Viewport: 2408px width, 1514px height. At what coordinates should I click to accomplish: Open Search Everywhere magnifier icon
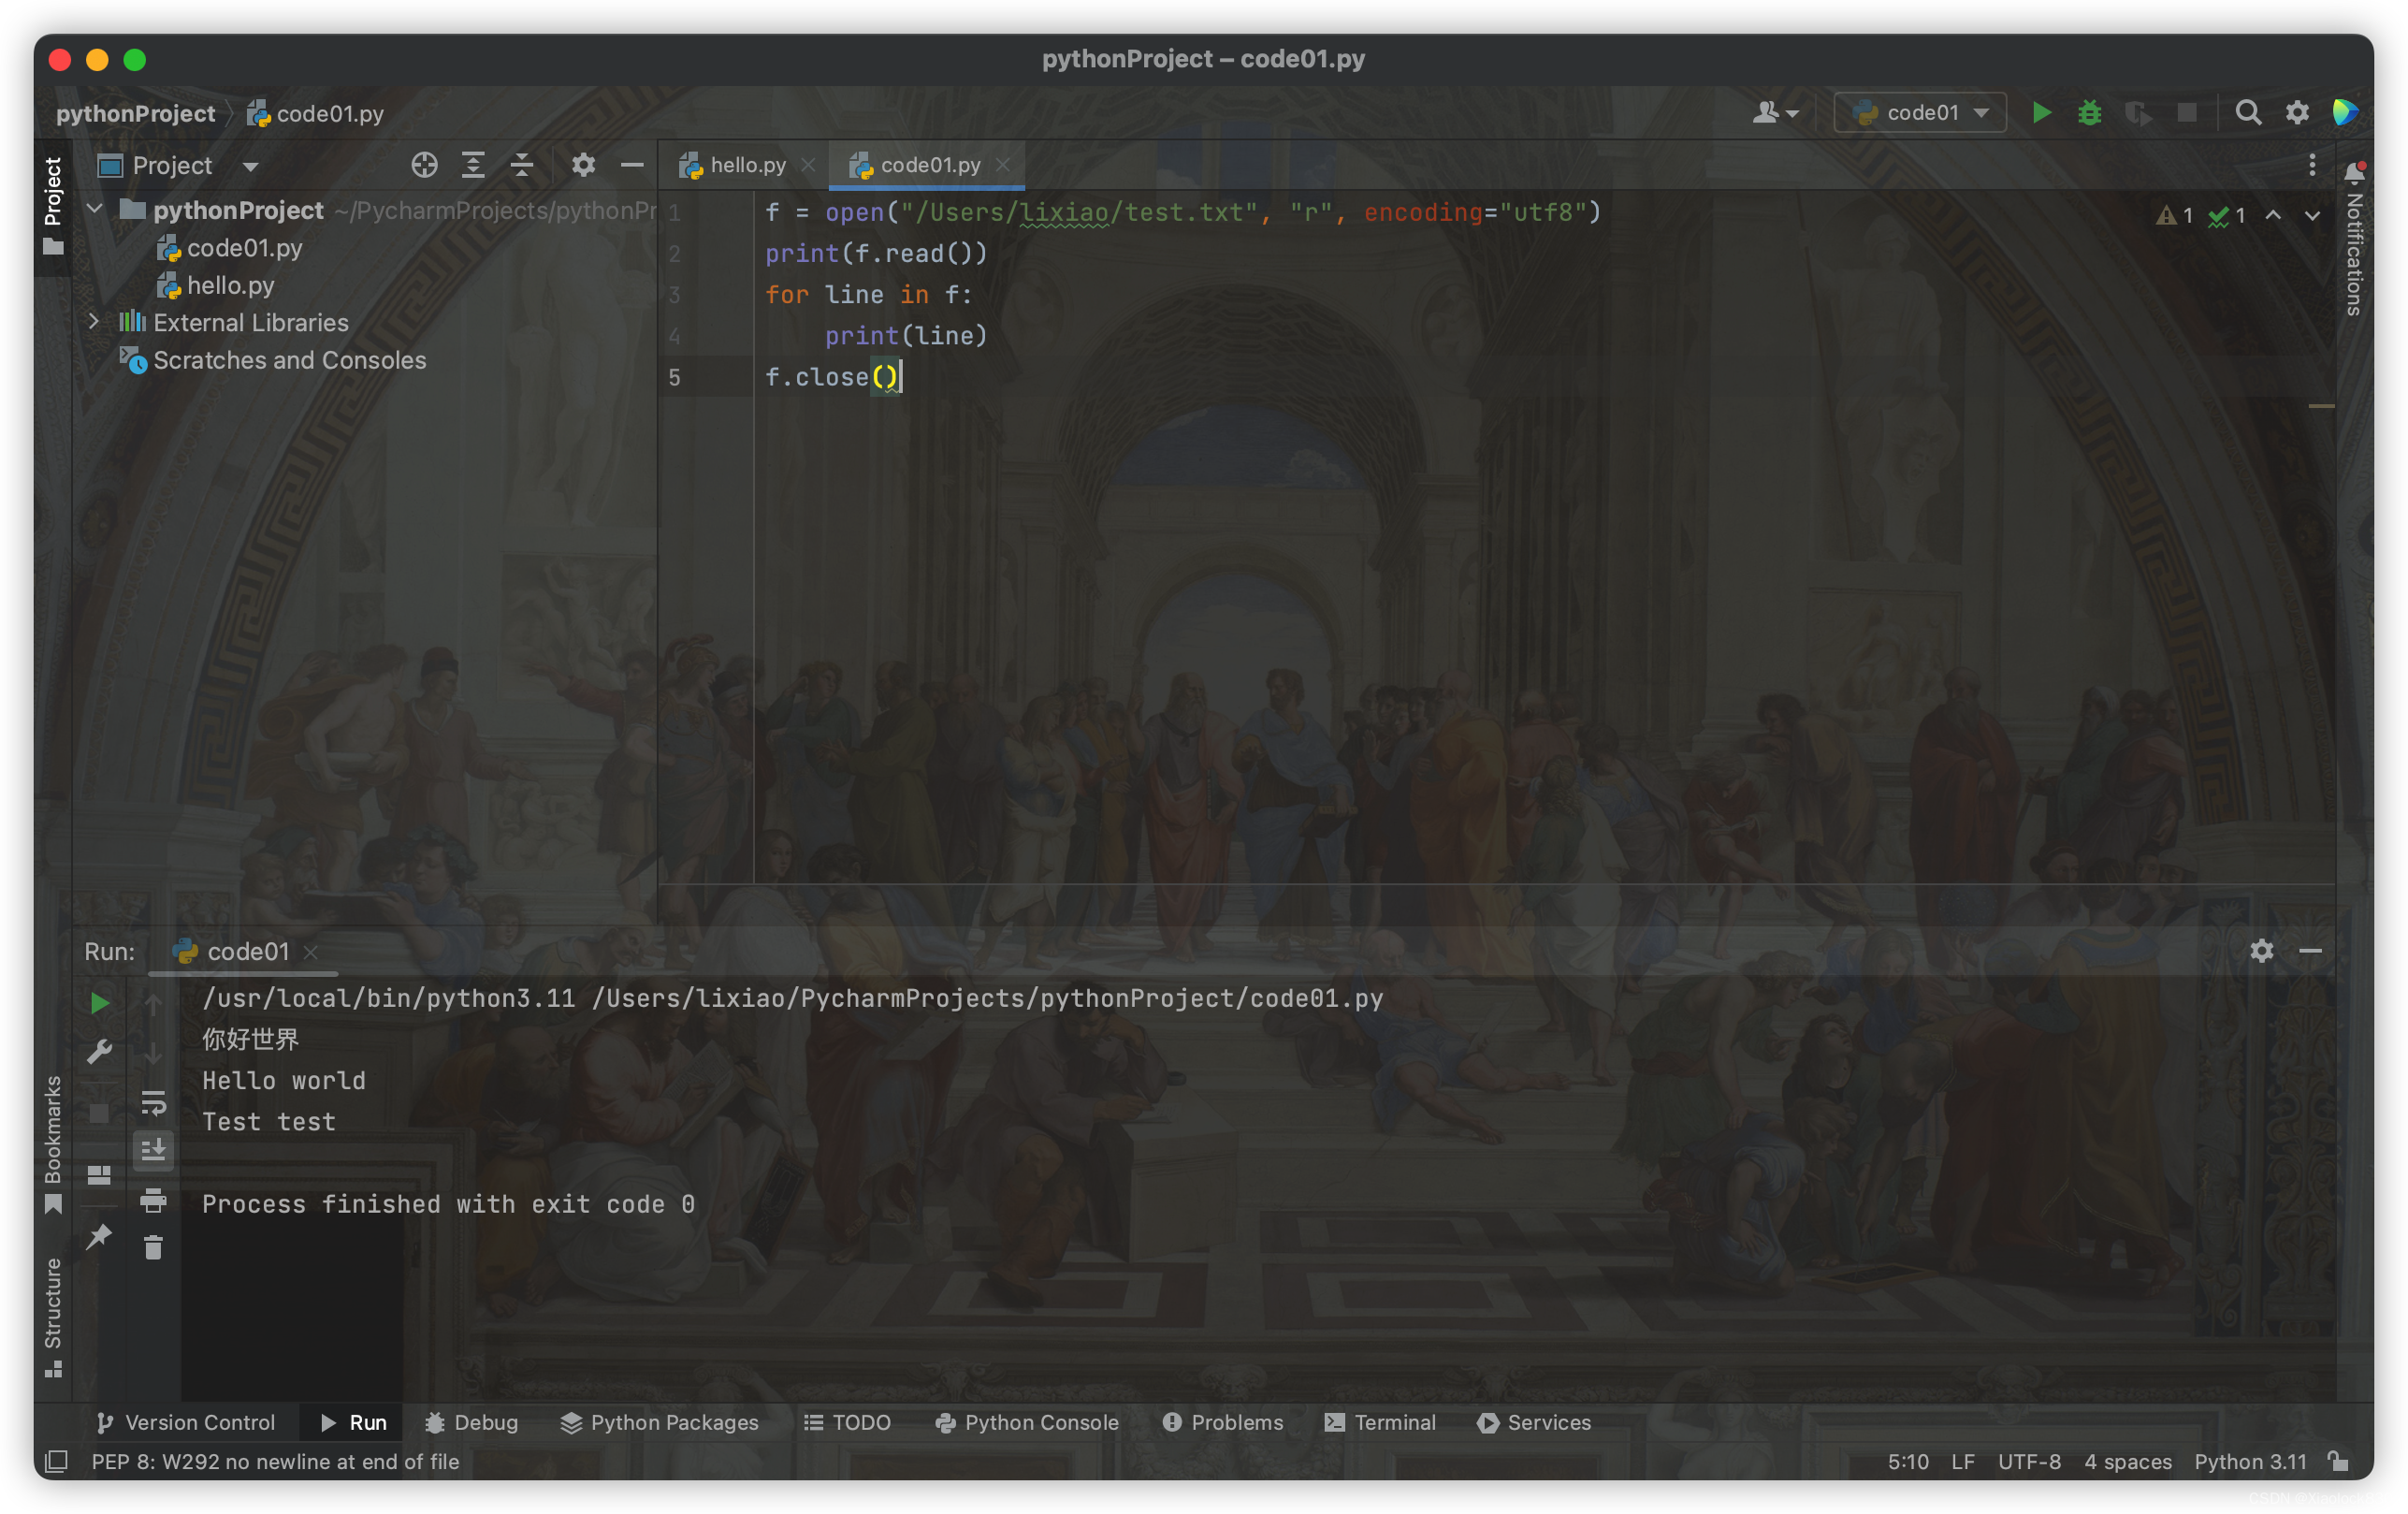[x=2248, y=113]
